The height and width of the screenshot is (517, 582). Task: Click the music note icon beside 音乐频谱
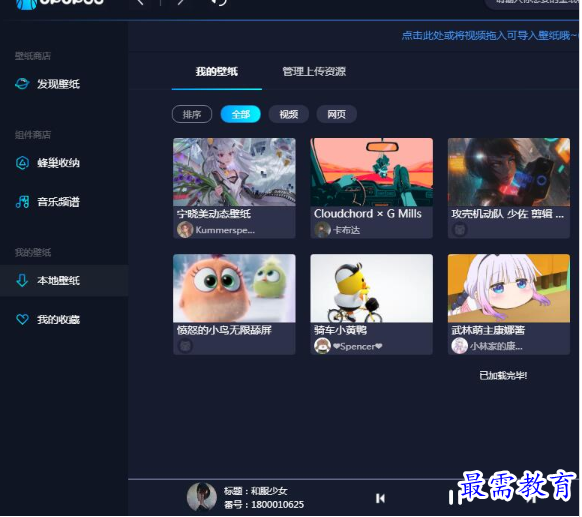point(22,202)
